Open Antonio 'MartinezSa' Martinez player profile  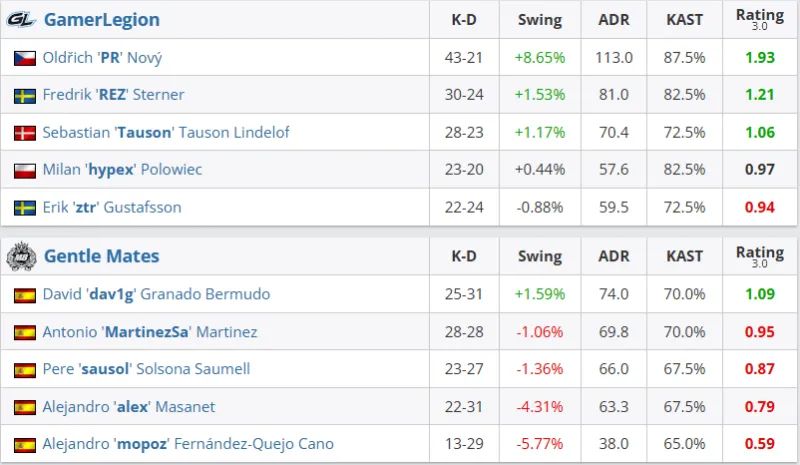(149, 332)
